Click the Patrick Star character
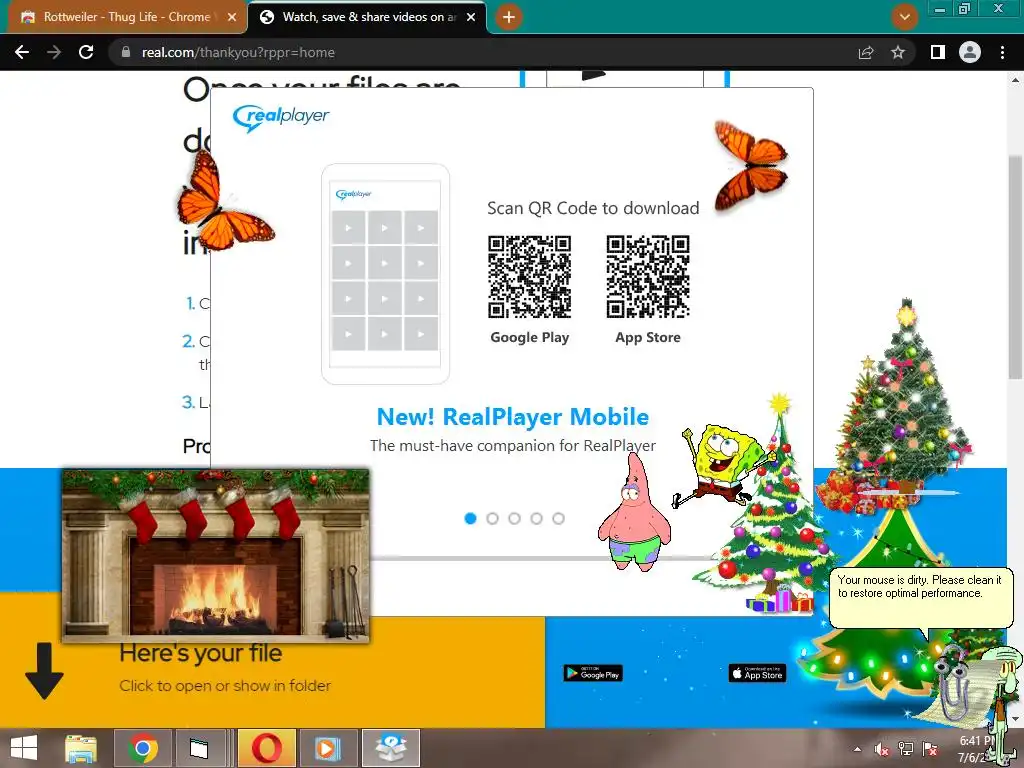Image resolution: width=1024 pixels, height=768 pixels. [633, 514]
